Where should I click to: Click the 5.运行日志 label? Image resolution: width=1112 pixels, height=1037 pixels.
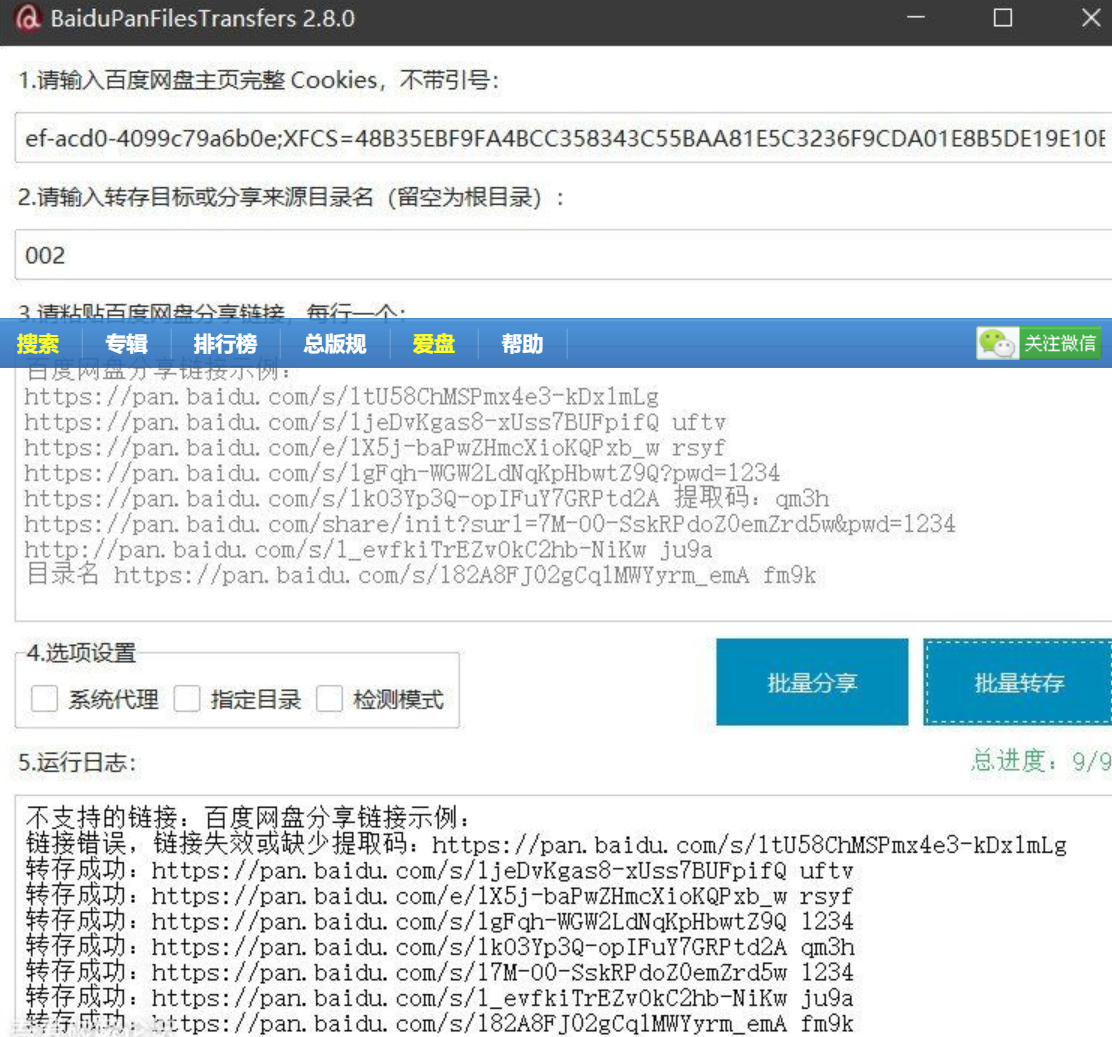(77, 762)
